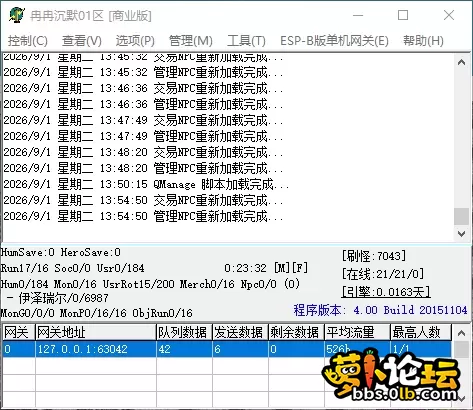Click the uptime 0:23:32 text
473x410 pixels.
pos(245,268)
